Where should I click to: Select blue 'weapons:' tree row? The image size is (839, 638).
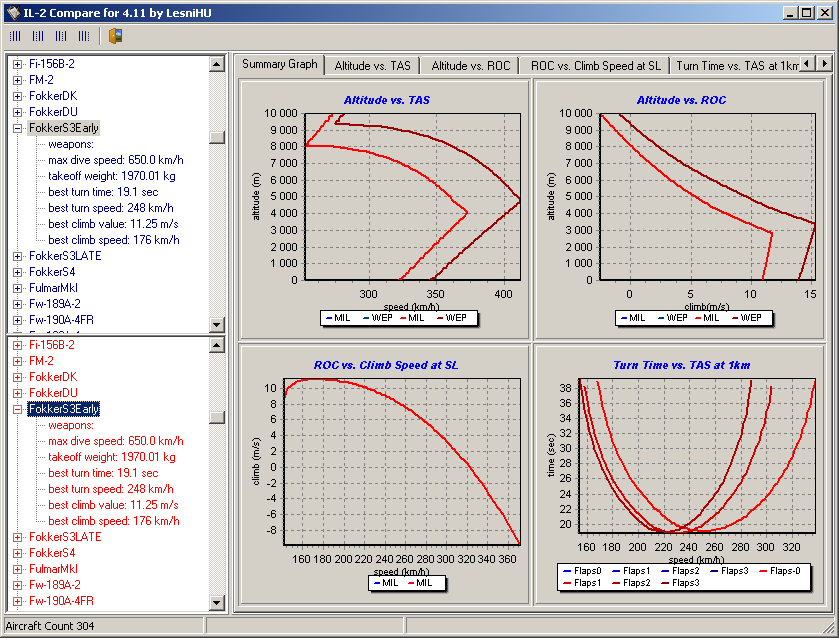coord(71,144)
